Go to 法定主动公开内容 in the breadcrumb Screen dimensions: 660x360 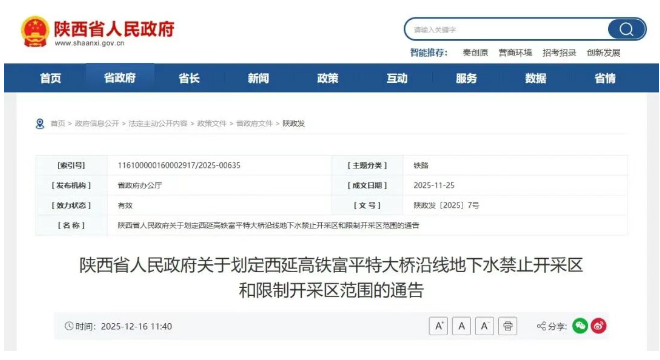(158, 123)
